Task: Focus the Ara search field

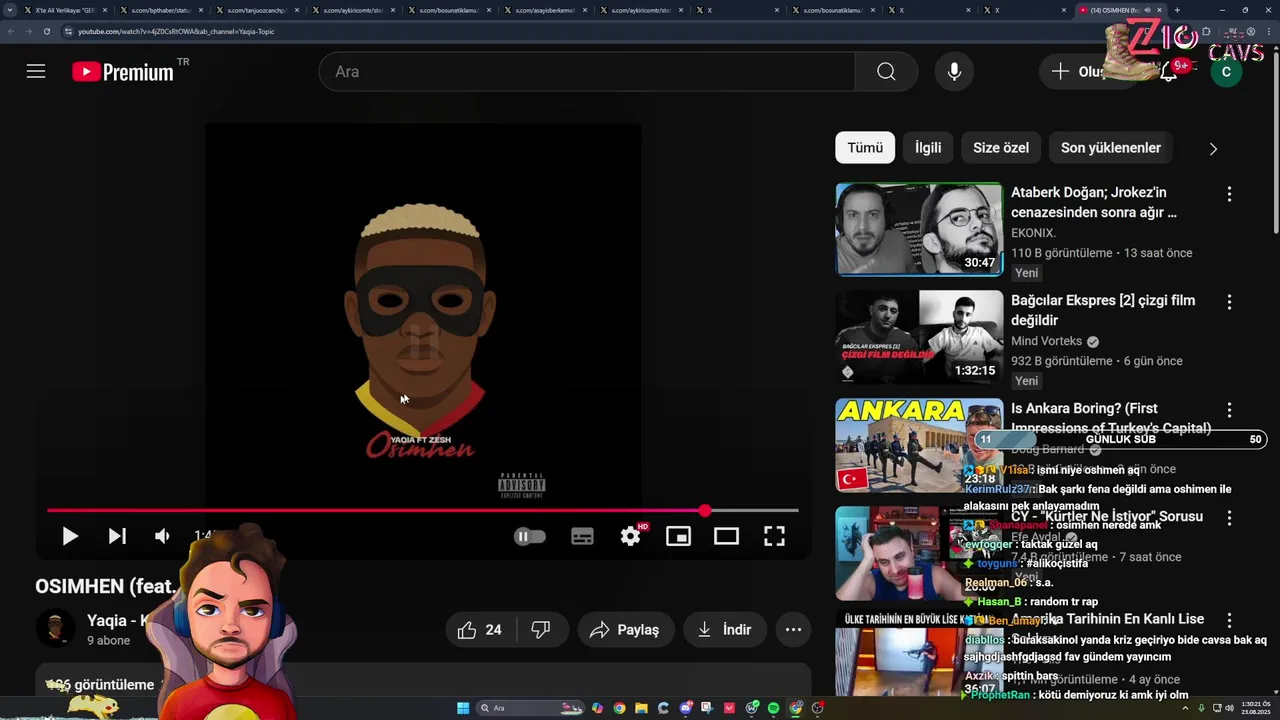Action: [x=587, y=71]
